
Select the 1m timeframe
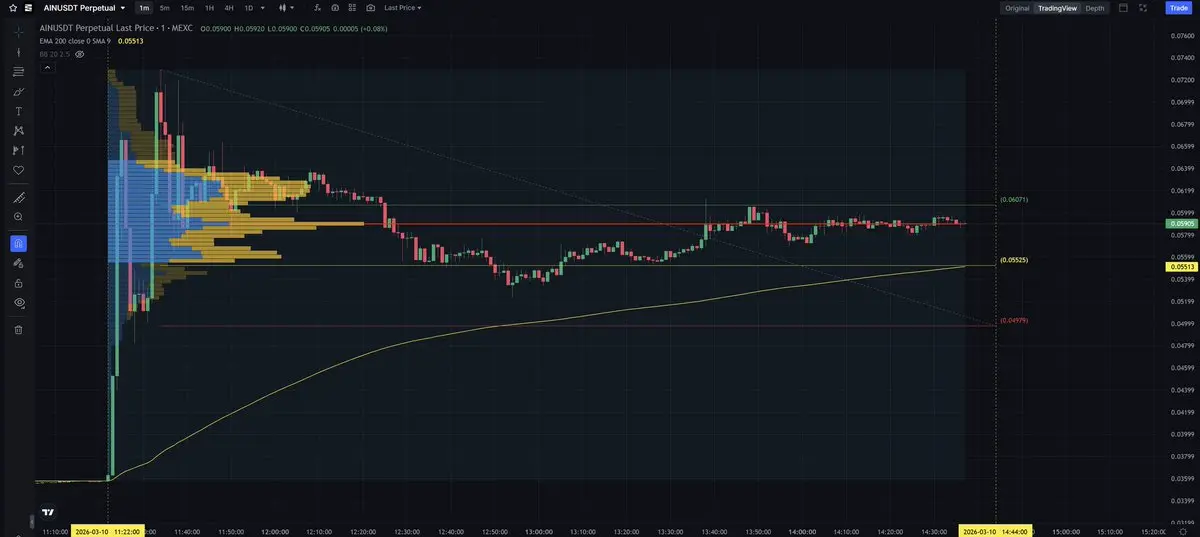point(144,7)
